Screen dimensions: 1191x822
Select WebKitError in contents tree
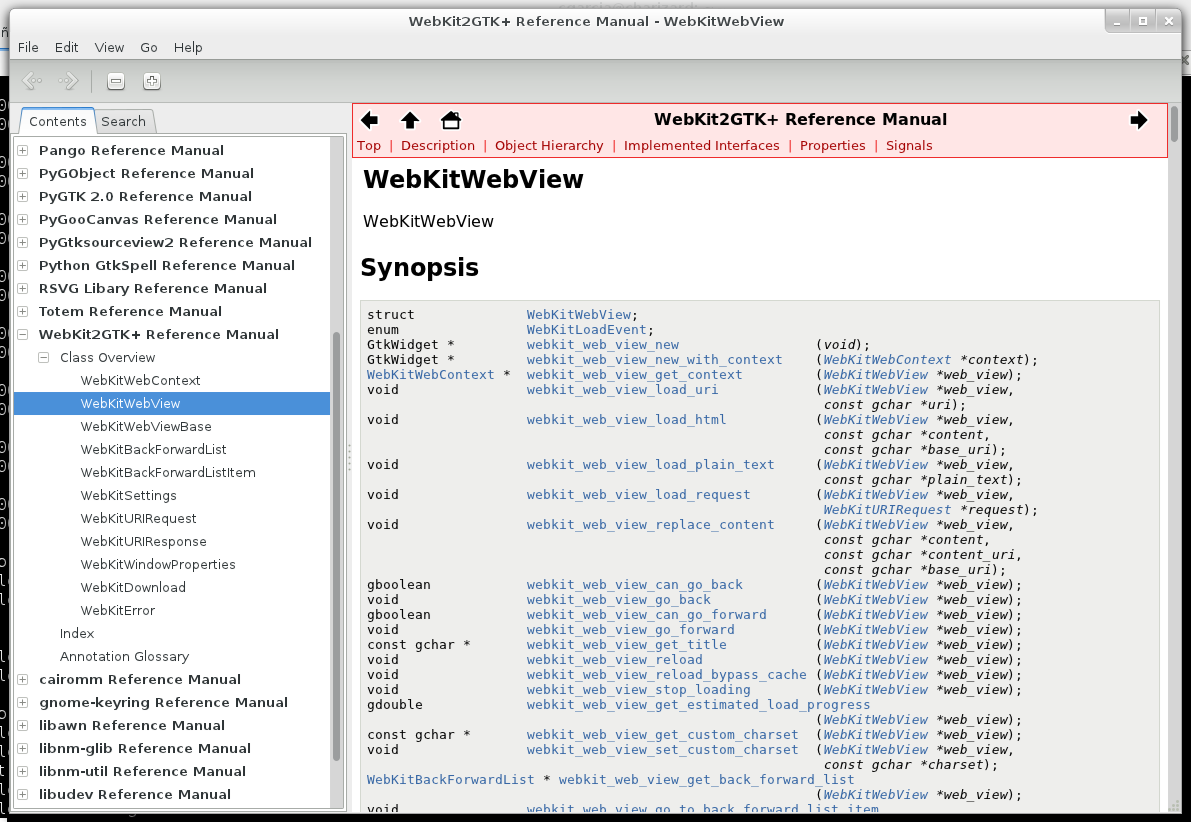[118, 610]
